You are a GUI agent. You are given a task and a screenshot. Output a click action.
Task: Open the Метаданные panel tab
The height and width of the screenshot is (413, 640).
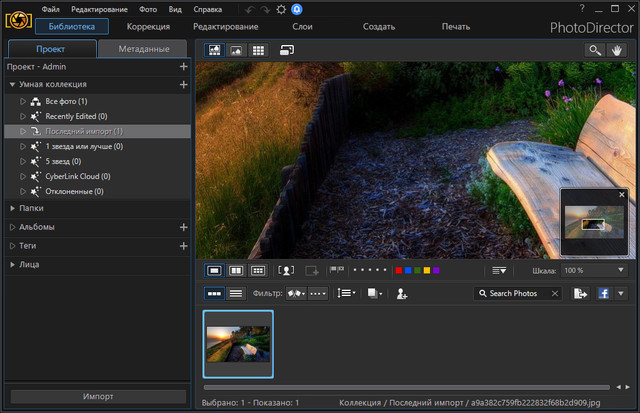144,49
